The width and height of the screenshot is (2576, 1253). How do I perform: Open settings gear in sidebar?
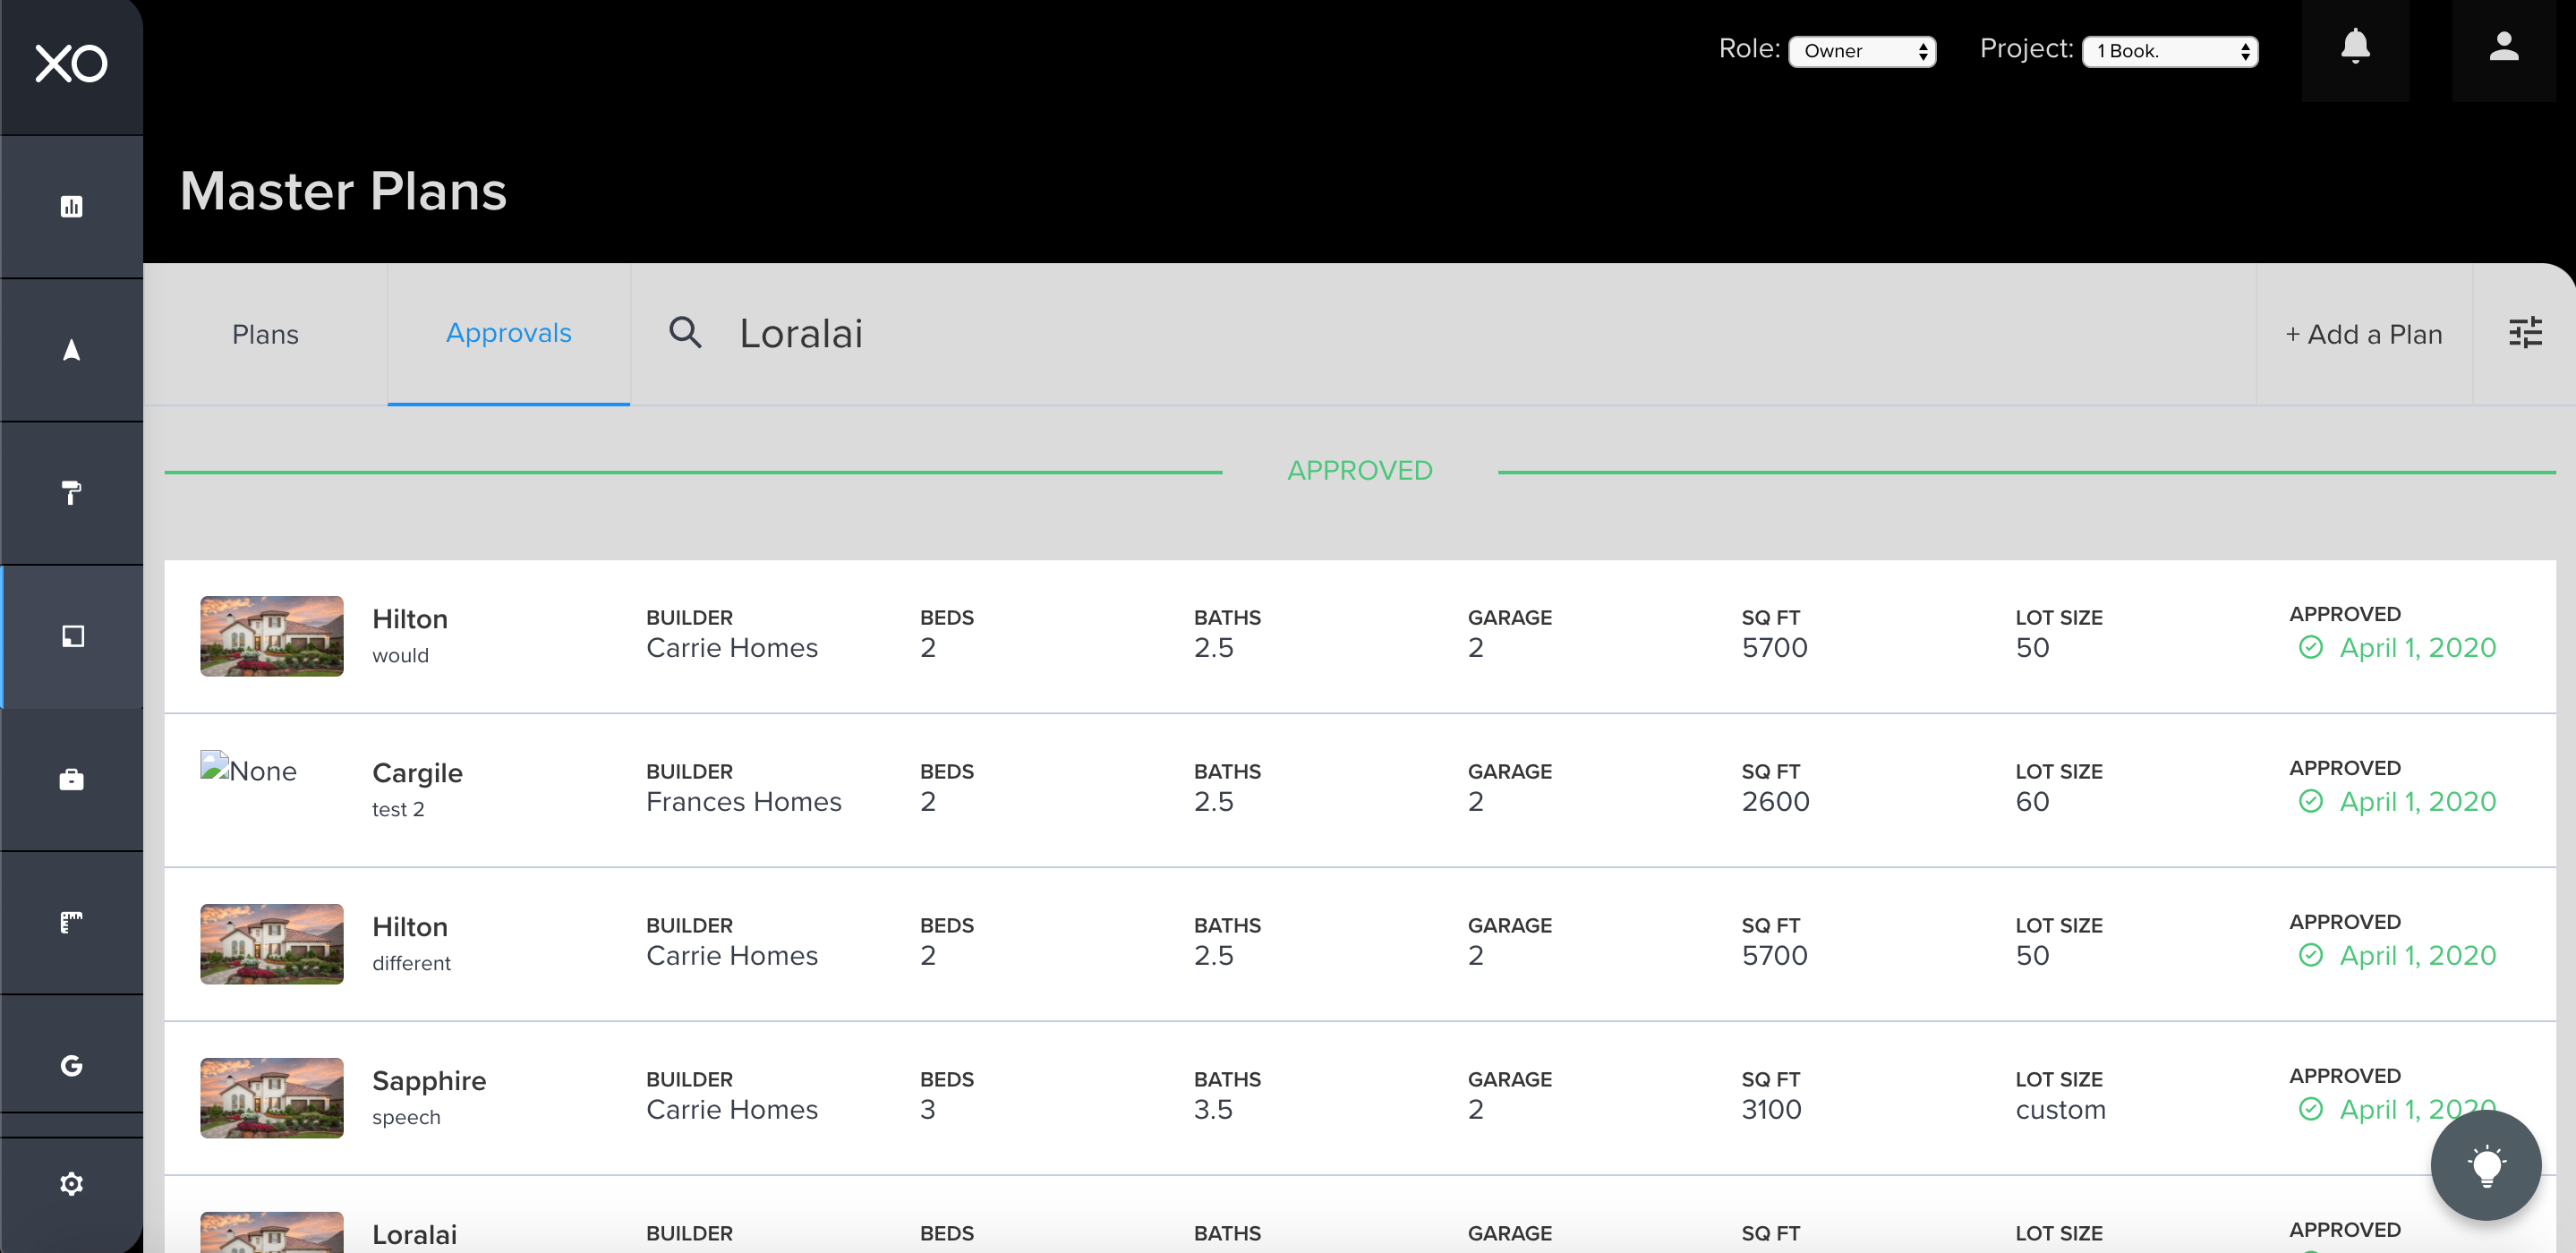[71, 1184]
